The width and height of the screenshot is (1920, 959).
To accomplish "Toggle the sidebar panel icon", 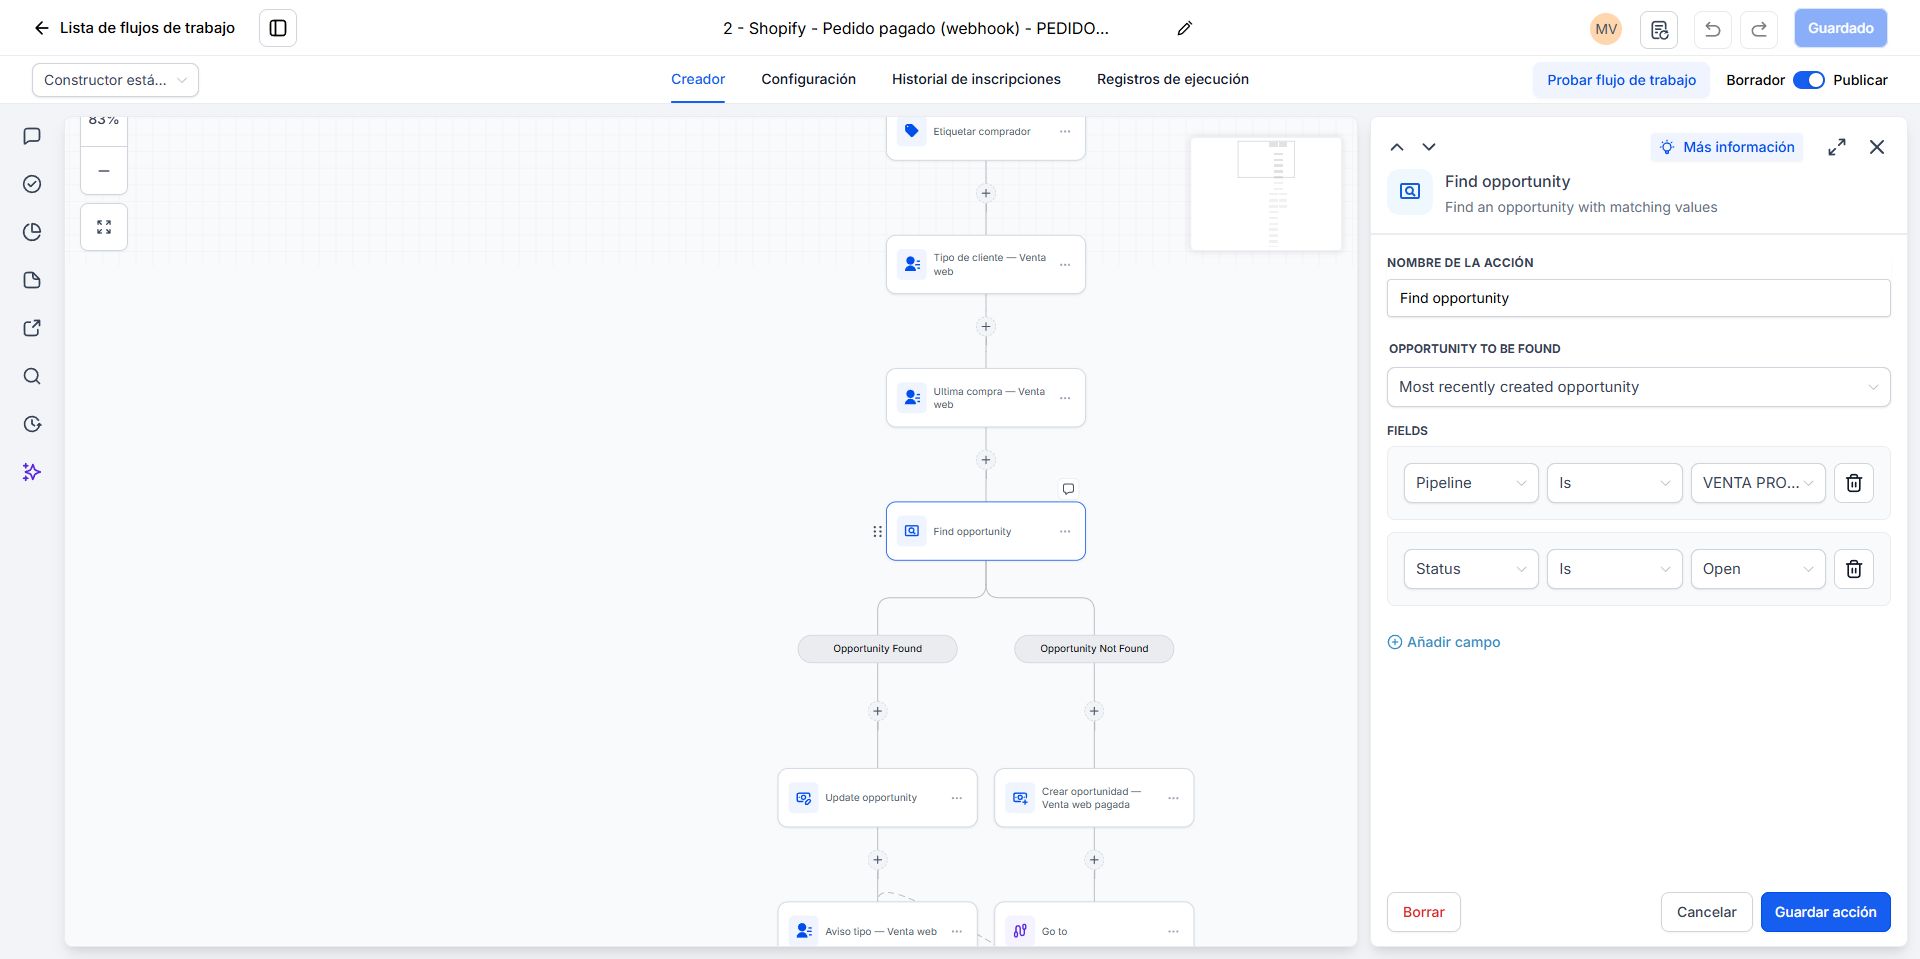I will pos(278,28).
